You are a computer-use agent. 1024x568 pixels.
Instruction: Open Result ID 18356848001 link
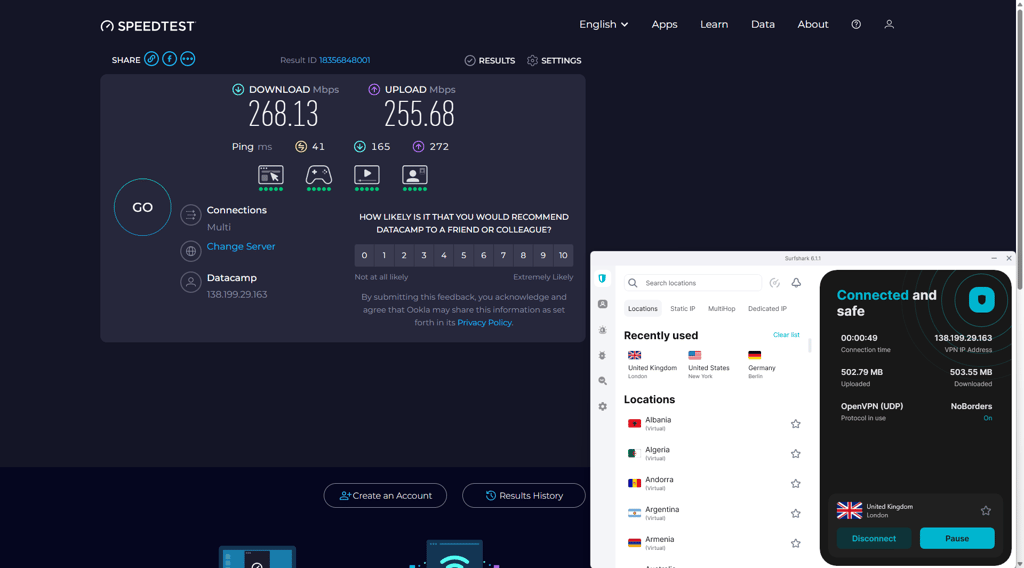click(x=344, y=60)
